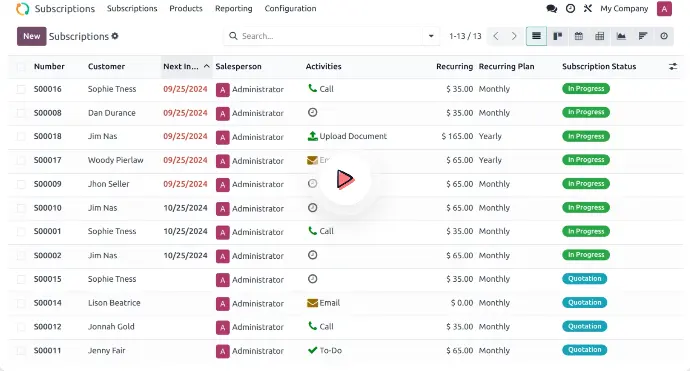
Task: Open the Configuration menu
Action: [290, 8]
